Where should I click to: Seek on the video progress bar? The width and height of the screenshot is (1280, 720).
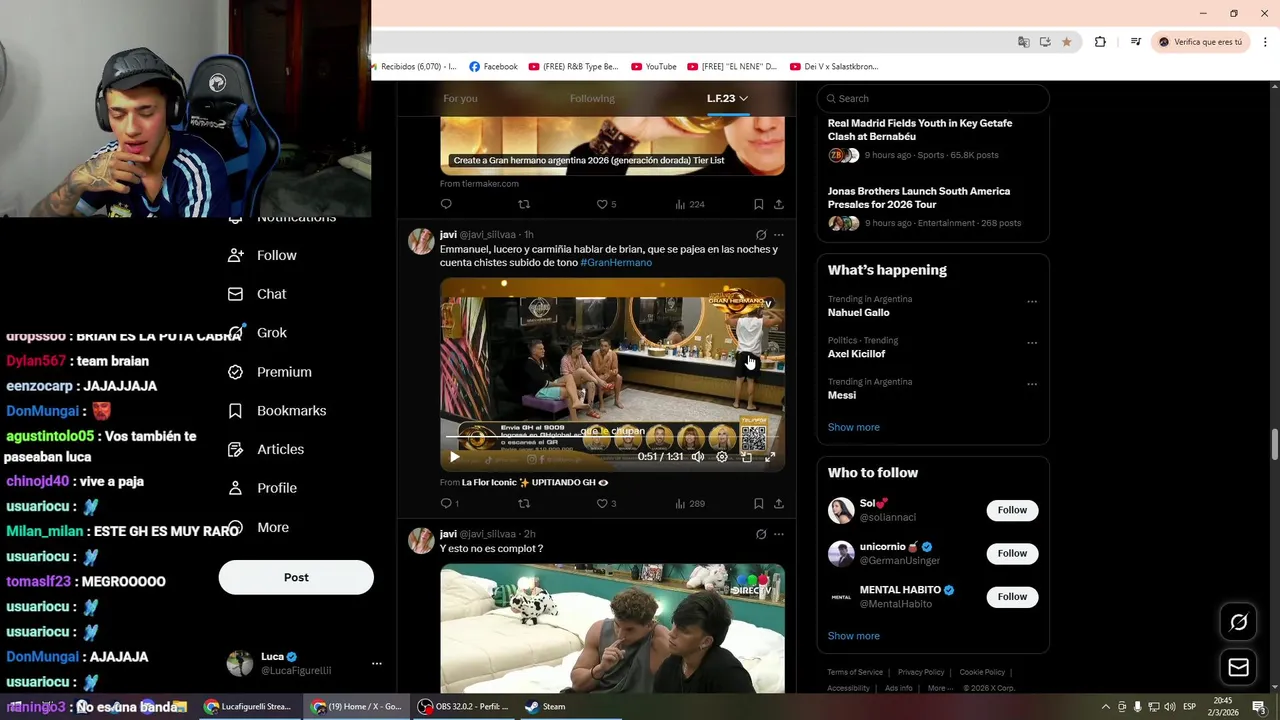pos(612,437)
